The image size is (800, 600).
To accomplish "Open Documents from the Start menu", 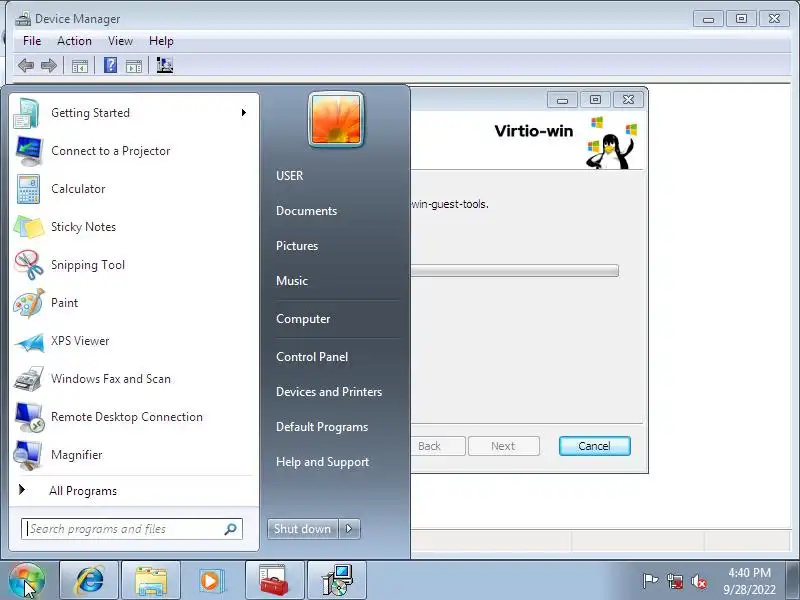I will 306,211.
